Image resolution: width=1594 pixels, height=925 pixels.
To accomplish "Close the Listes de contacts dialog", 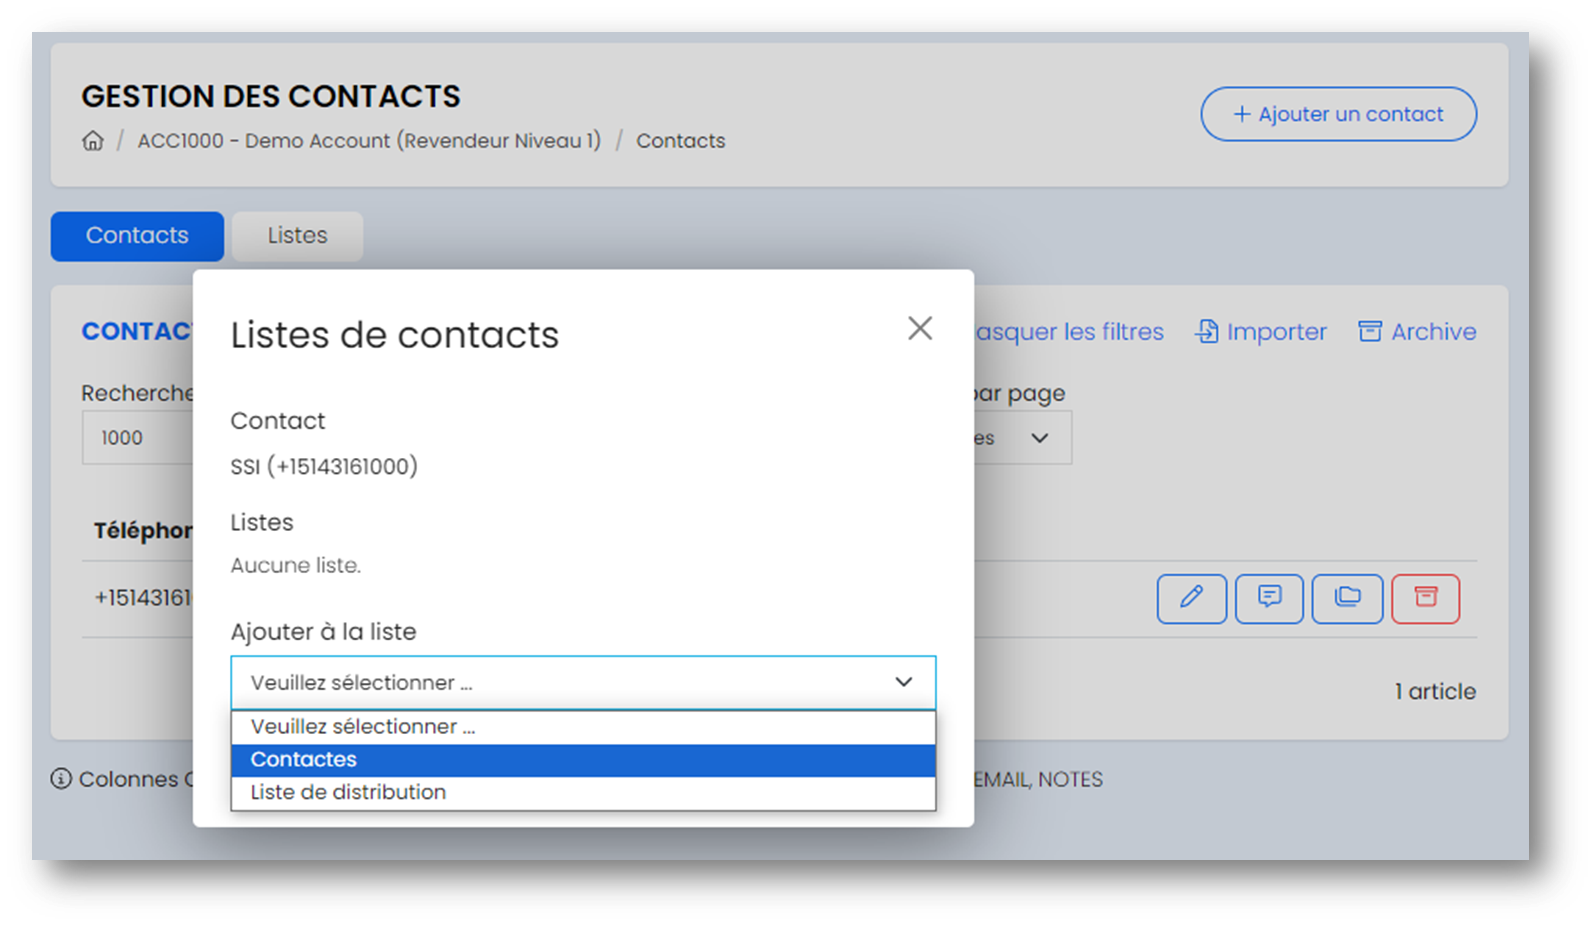I will tap(920, 328).
